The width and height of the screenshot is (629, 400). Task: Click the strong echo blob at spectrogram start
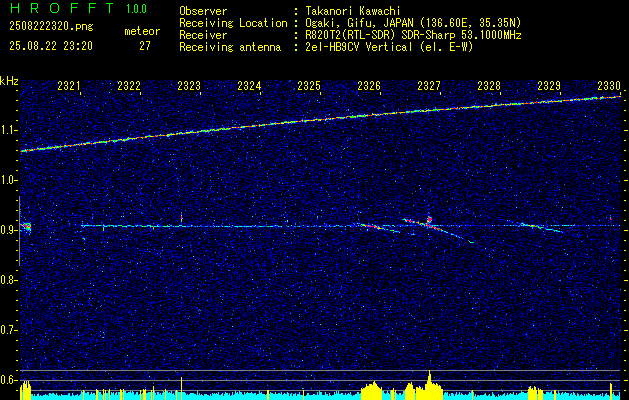point(26,227)
